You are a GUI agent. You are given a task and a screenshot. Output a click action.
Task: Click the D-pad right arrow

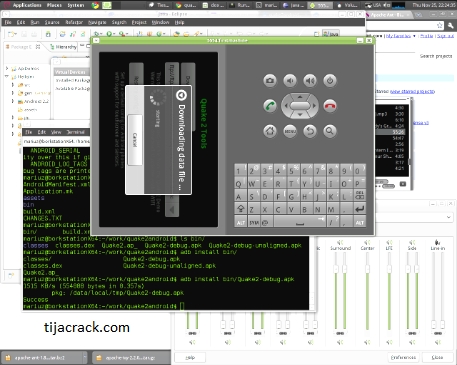point(314,106)
